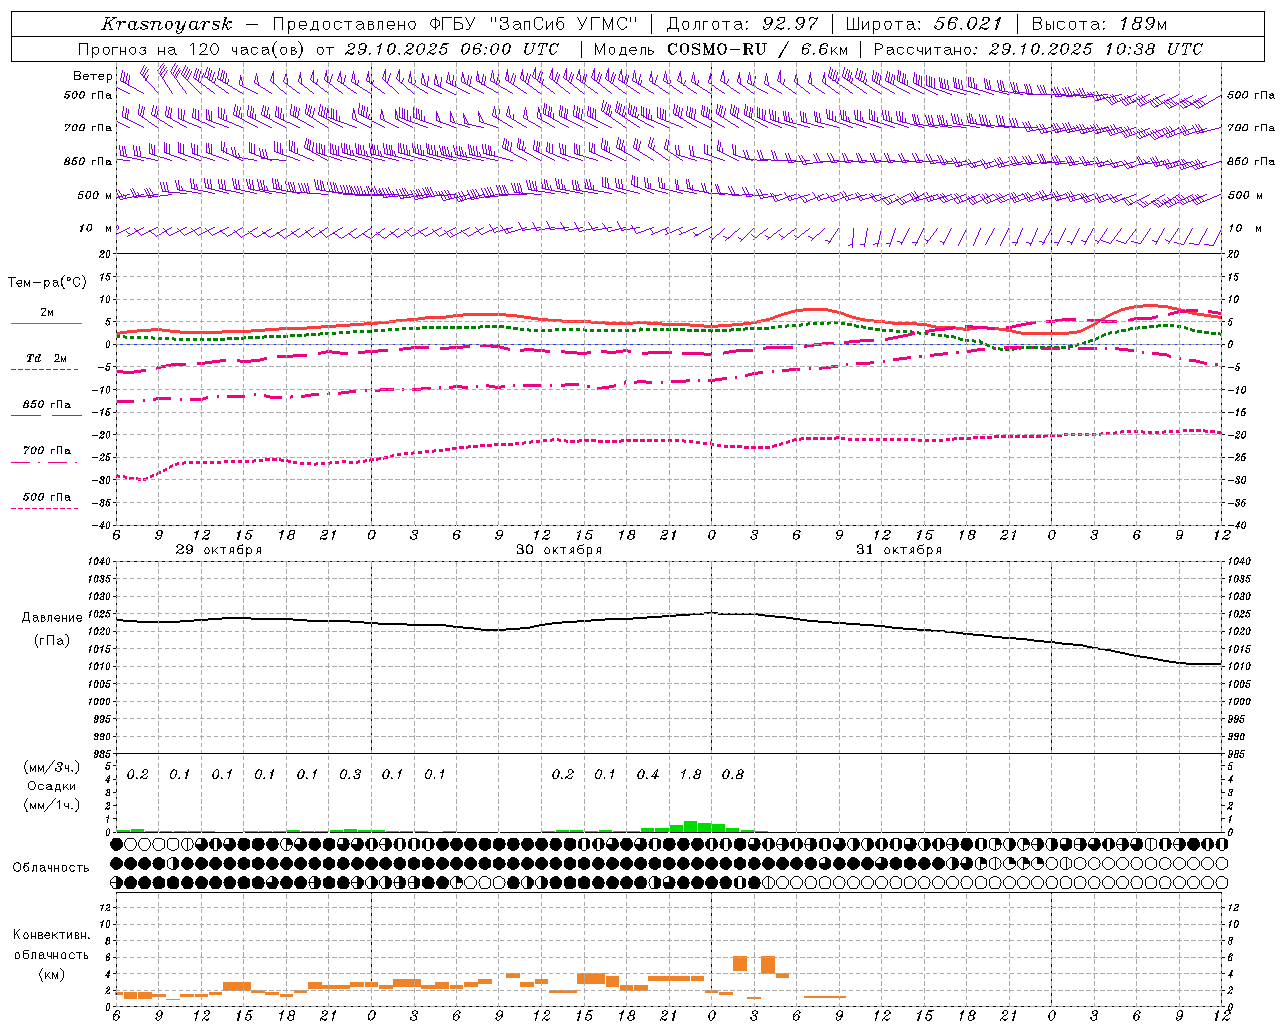The width and height of the screenshot is (1280, 1024).
Task: Click the '30 октября' date label
Action: 558,550
